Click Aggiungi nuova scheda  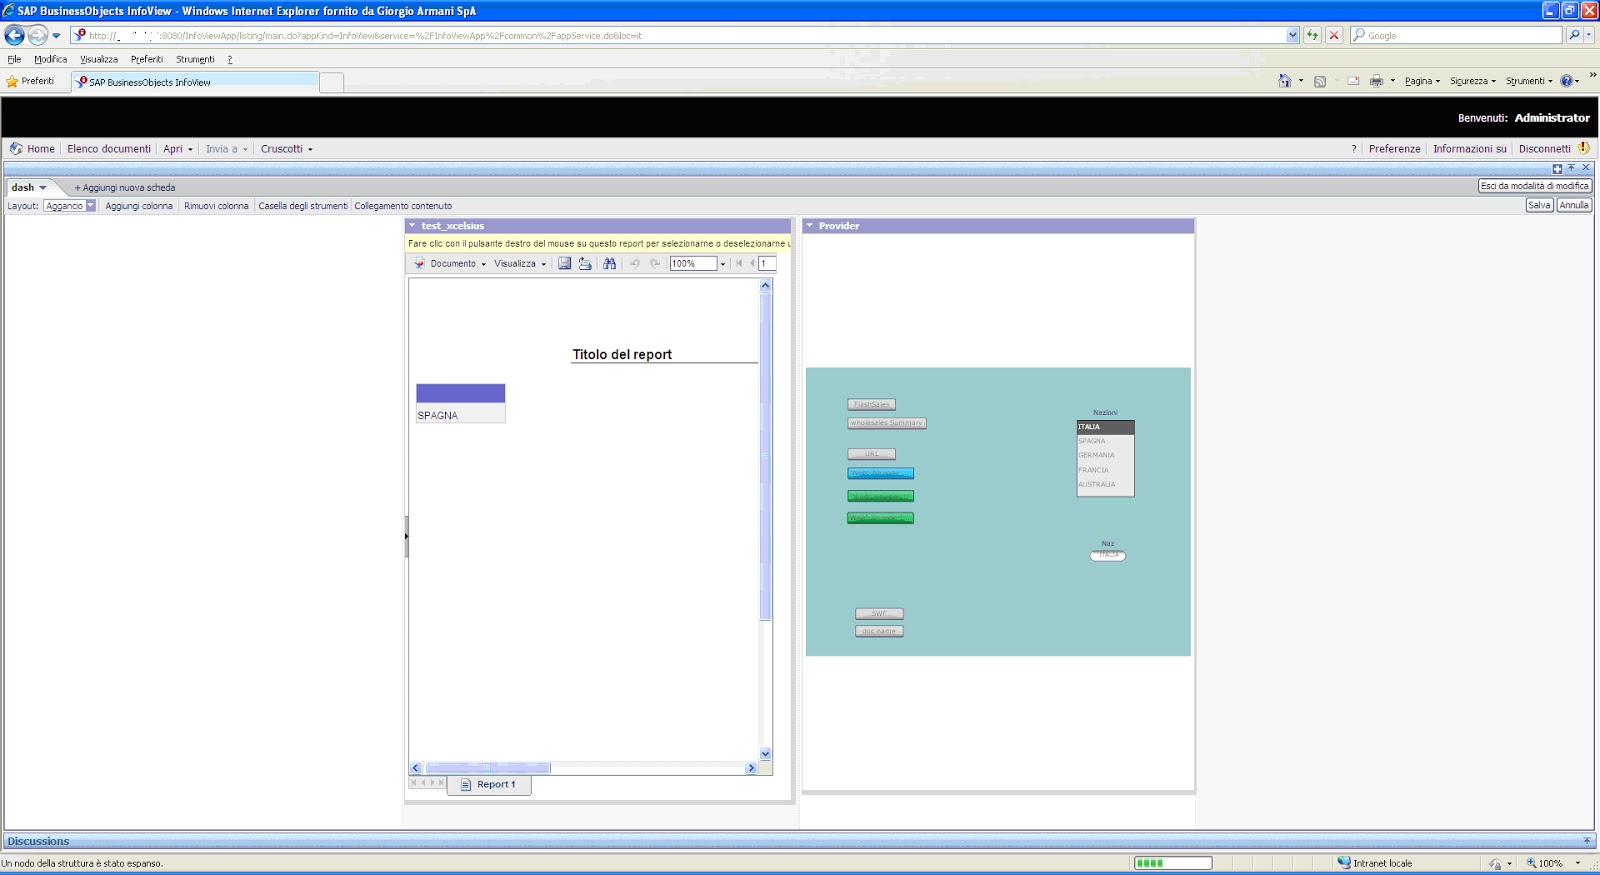point(125,188)
